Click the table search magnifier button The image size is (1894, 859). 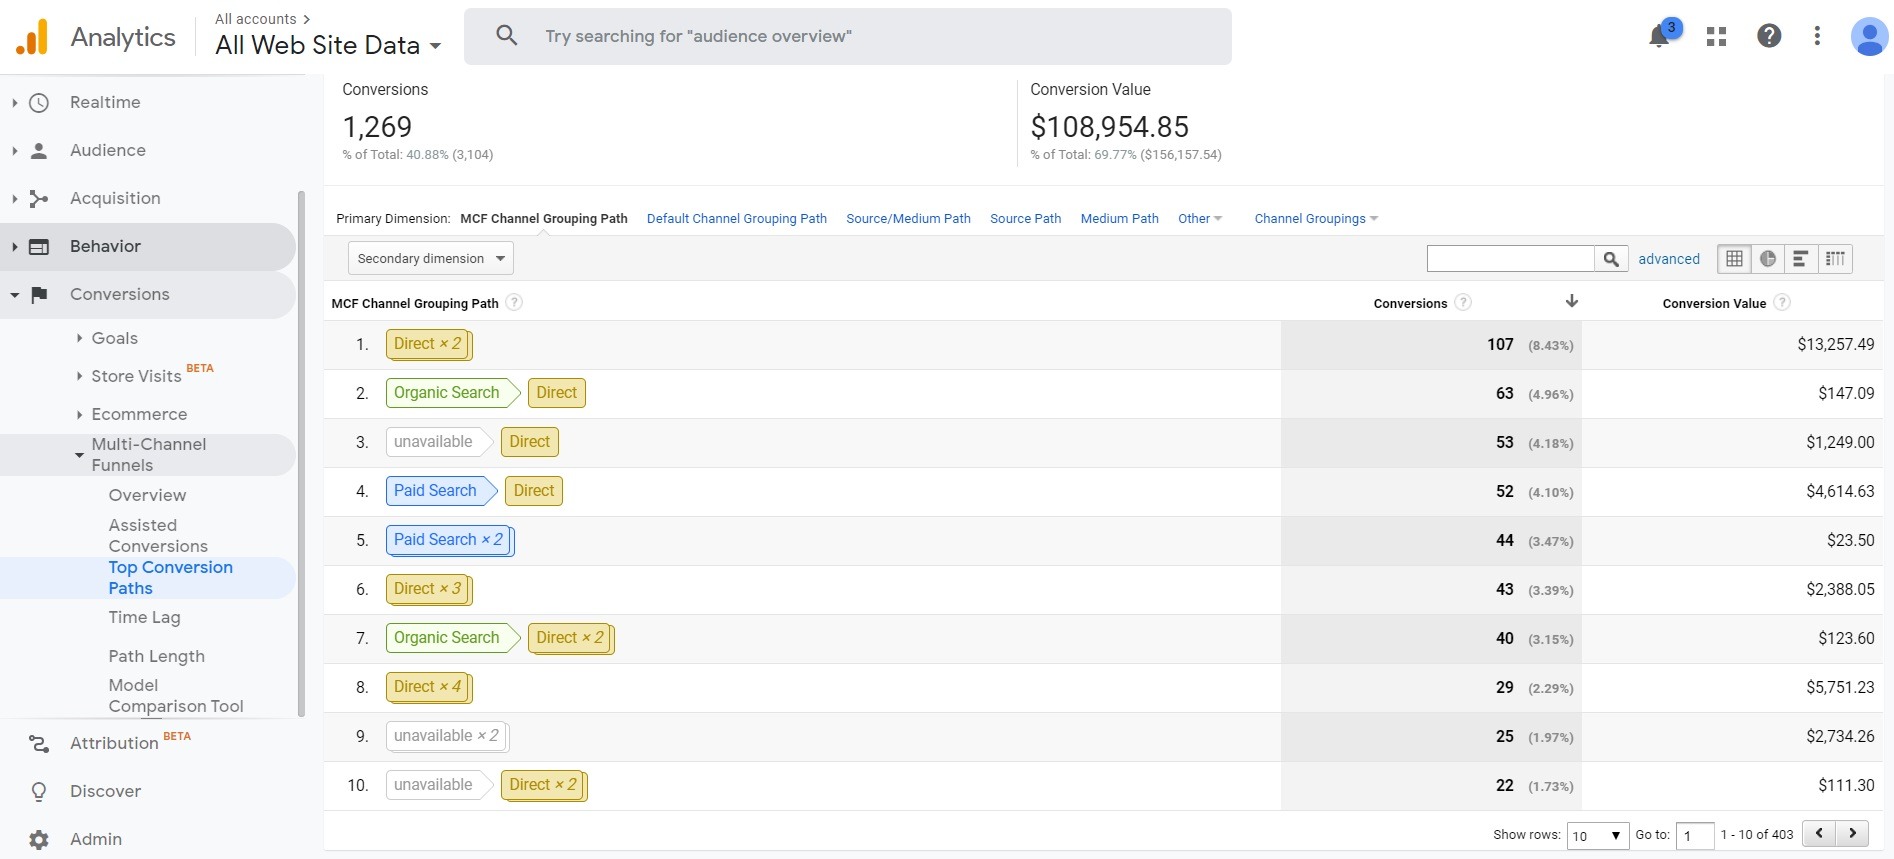pos(1611,259)
